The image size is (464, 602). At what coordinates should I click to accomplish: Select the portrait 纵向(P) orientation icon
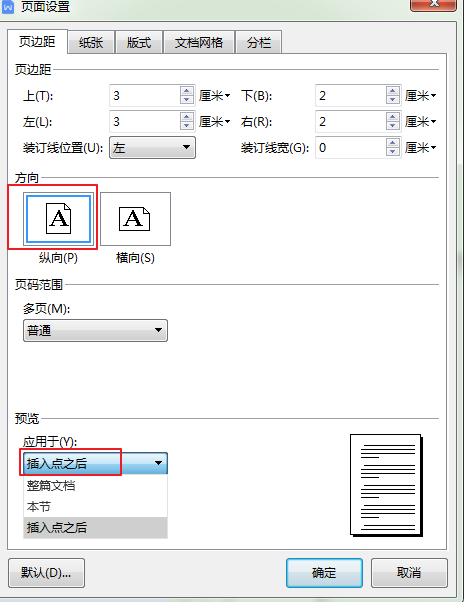tap(58, 219)
